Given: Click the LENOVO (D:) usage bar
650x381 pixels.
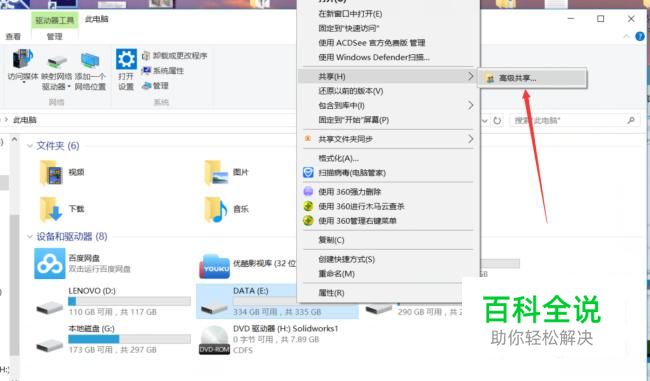Looking at the screenshot, I should coord(129,301).
